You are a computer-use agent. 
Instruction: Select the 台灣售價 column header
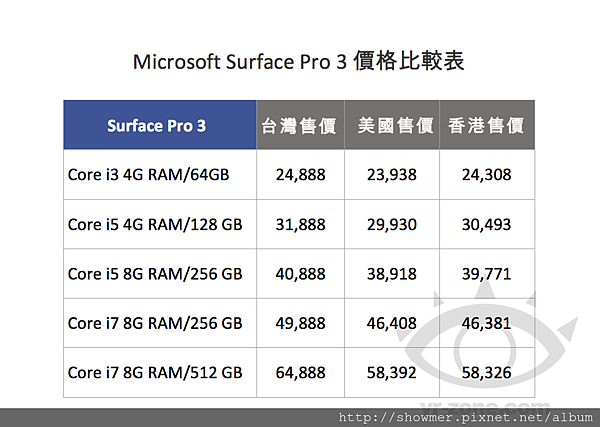(300, 125)
